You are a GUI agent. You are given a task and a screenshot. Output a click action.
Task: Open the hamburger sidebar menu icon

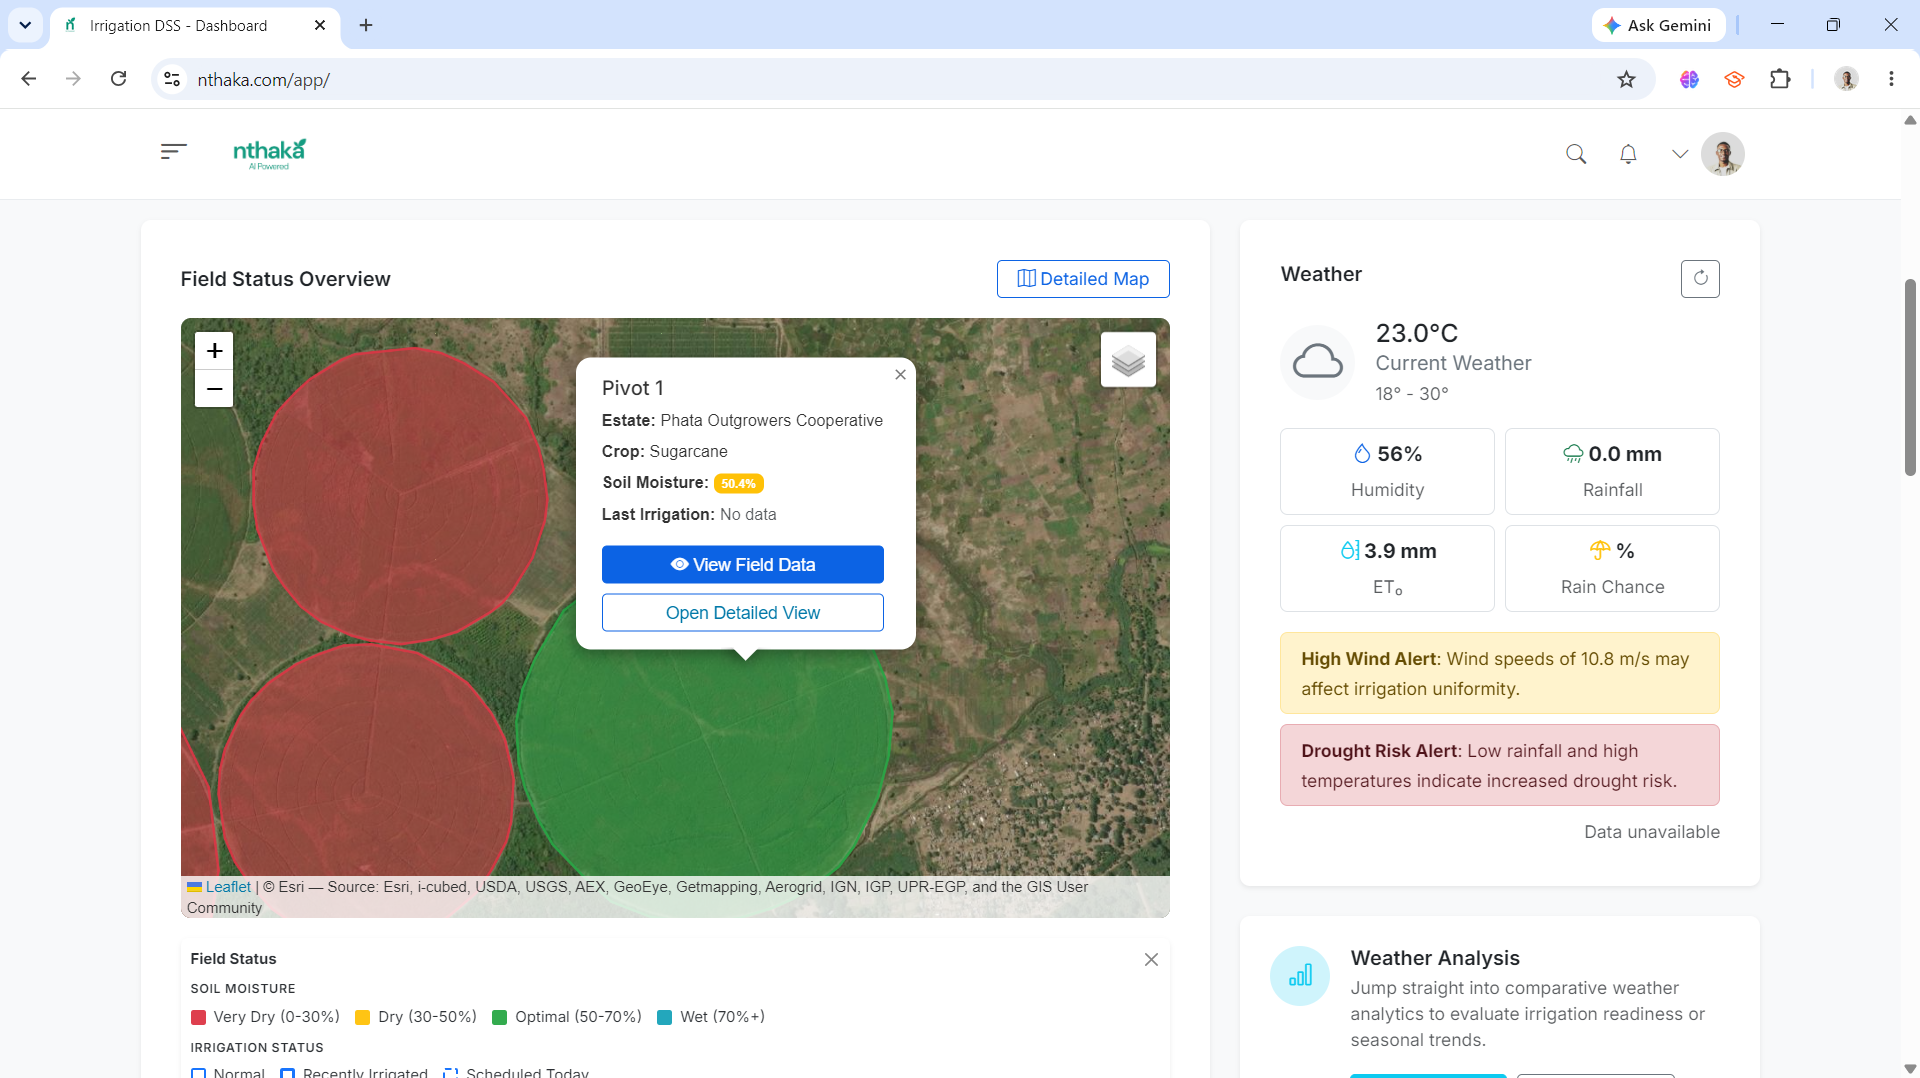coord(173,152)
